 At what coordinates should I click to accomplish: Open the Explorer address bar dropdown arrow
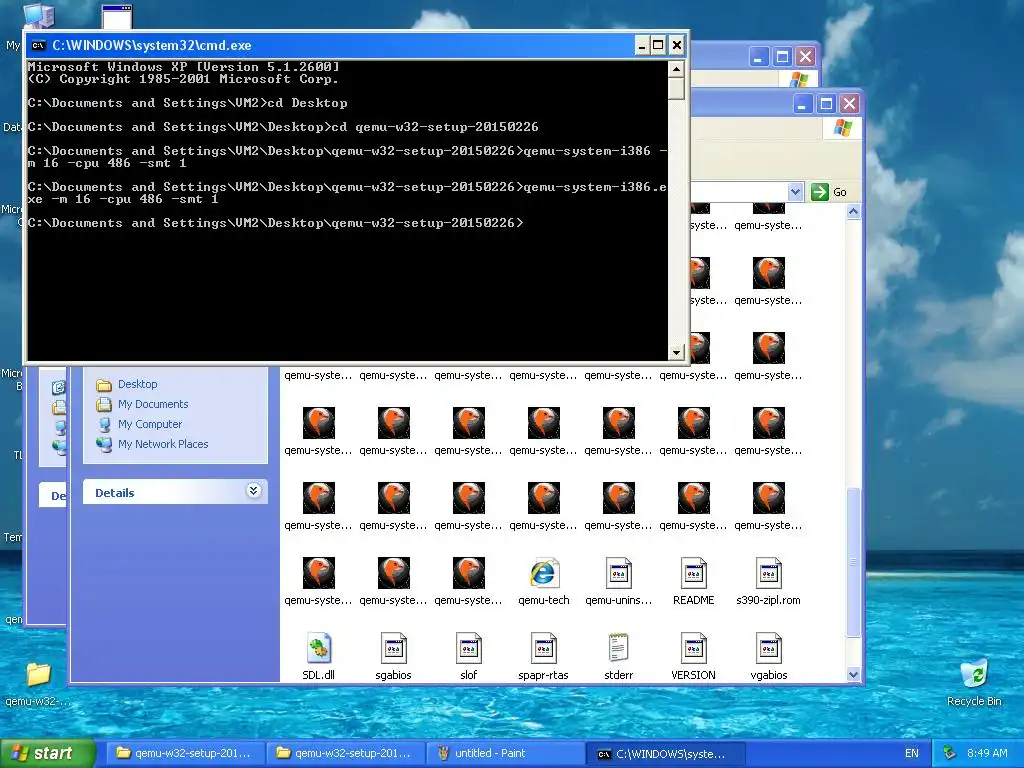[795, 192]
